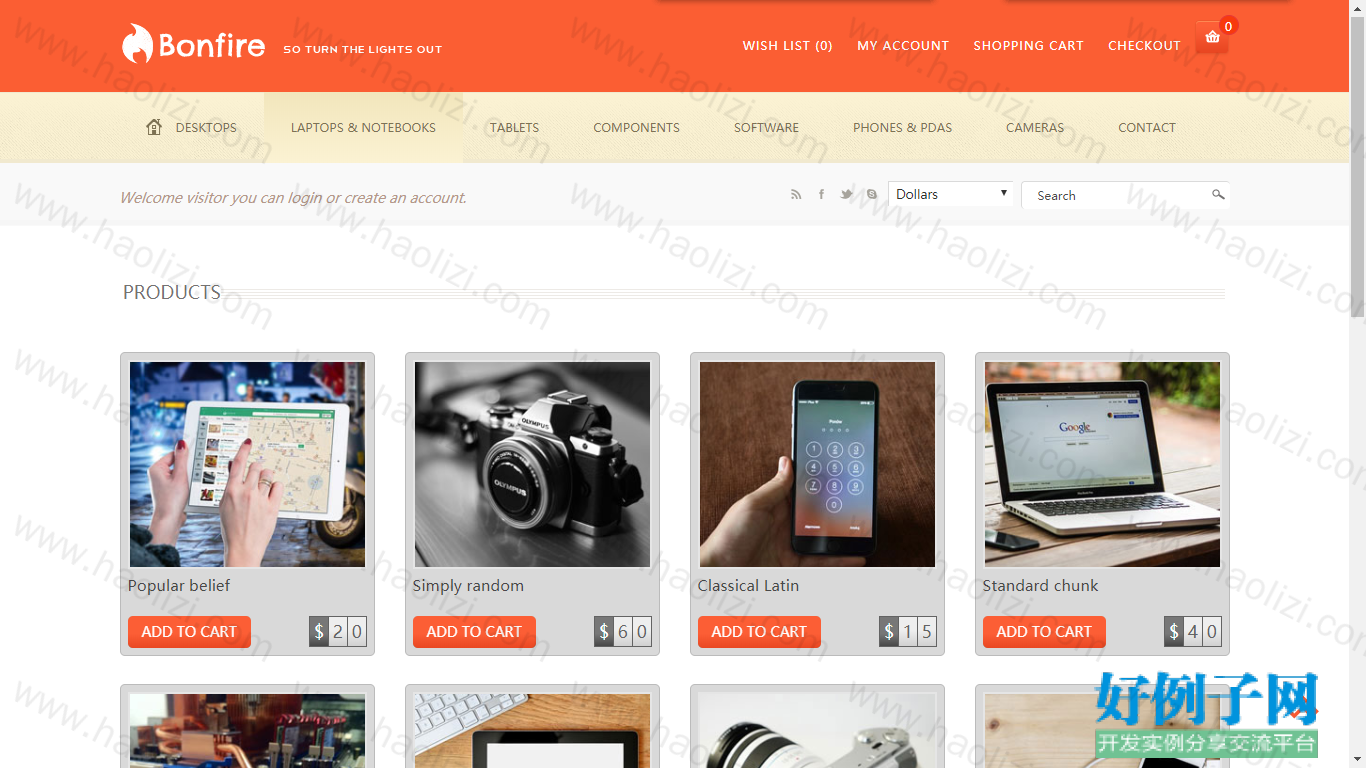Open the Laptops & Notebooks menu
Screen dimensions: 1366x768
(363, 127)
